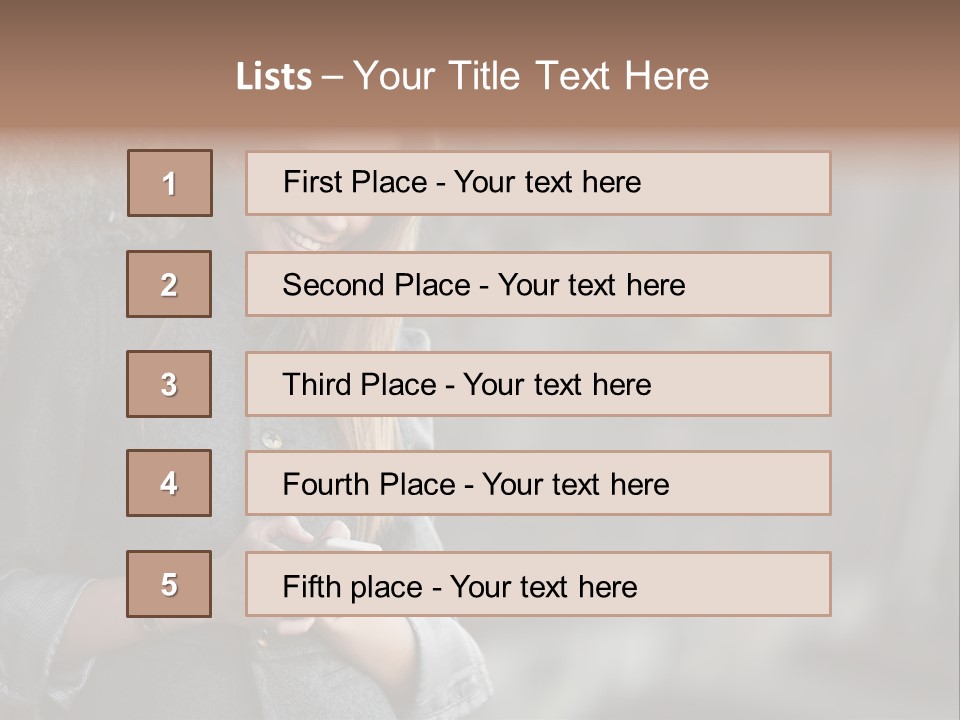Click the word Second in second row
Screen dimensions: 960x720
pos(333,285)
